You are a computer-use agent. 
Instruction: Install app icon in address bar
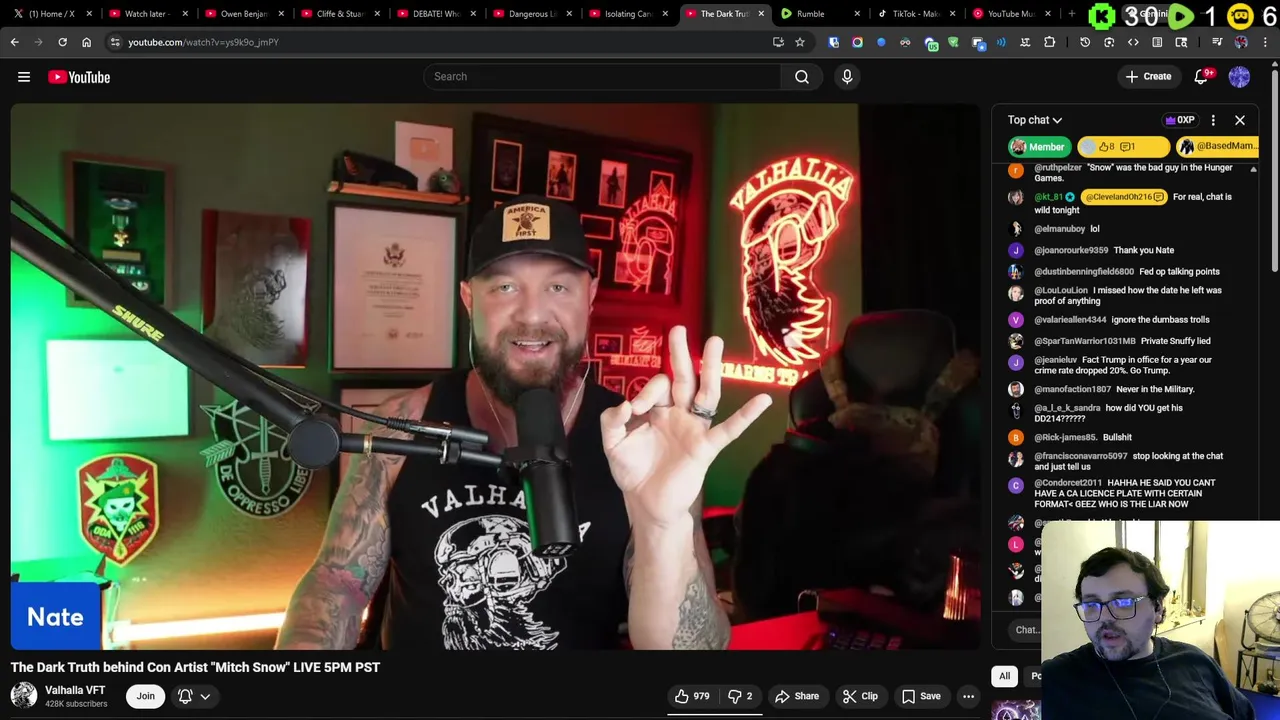pos(778,42)
